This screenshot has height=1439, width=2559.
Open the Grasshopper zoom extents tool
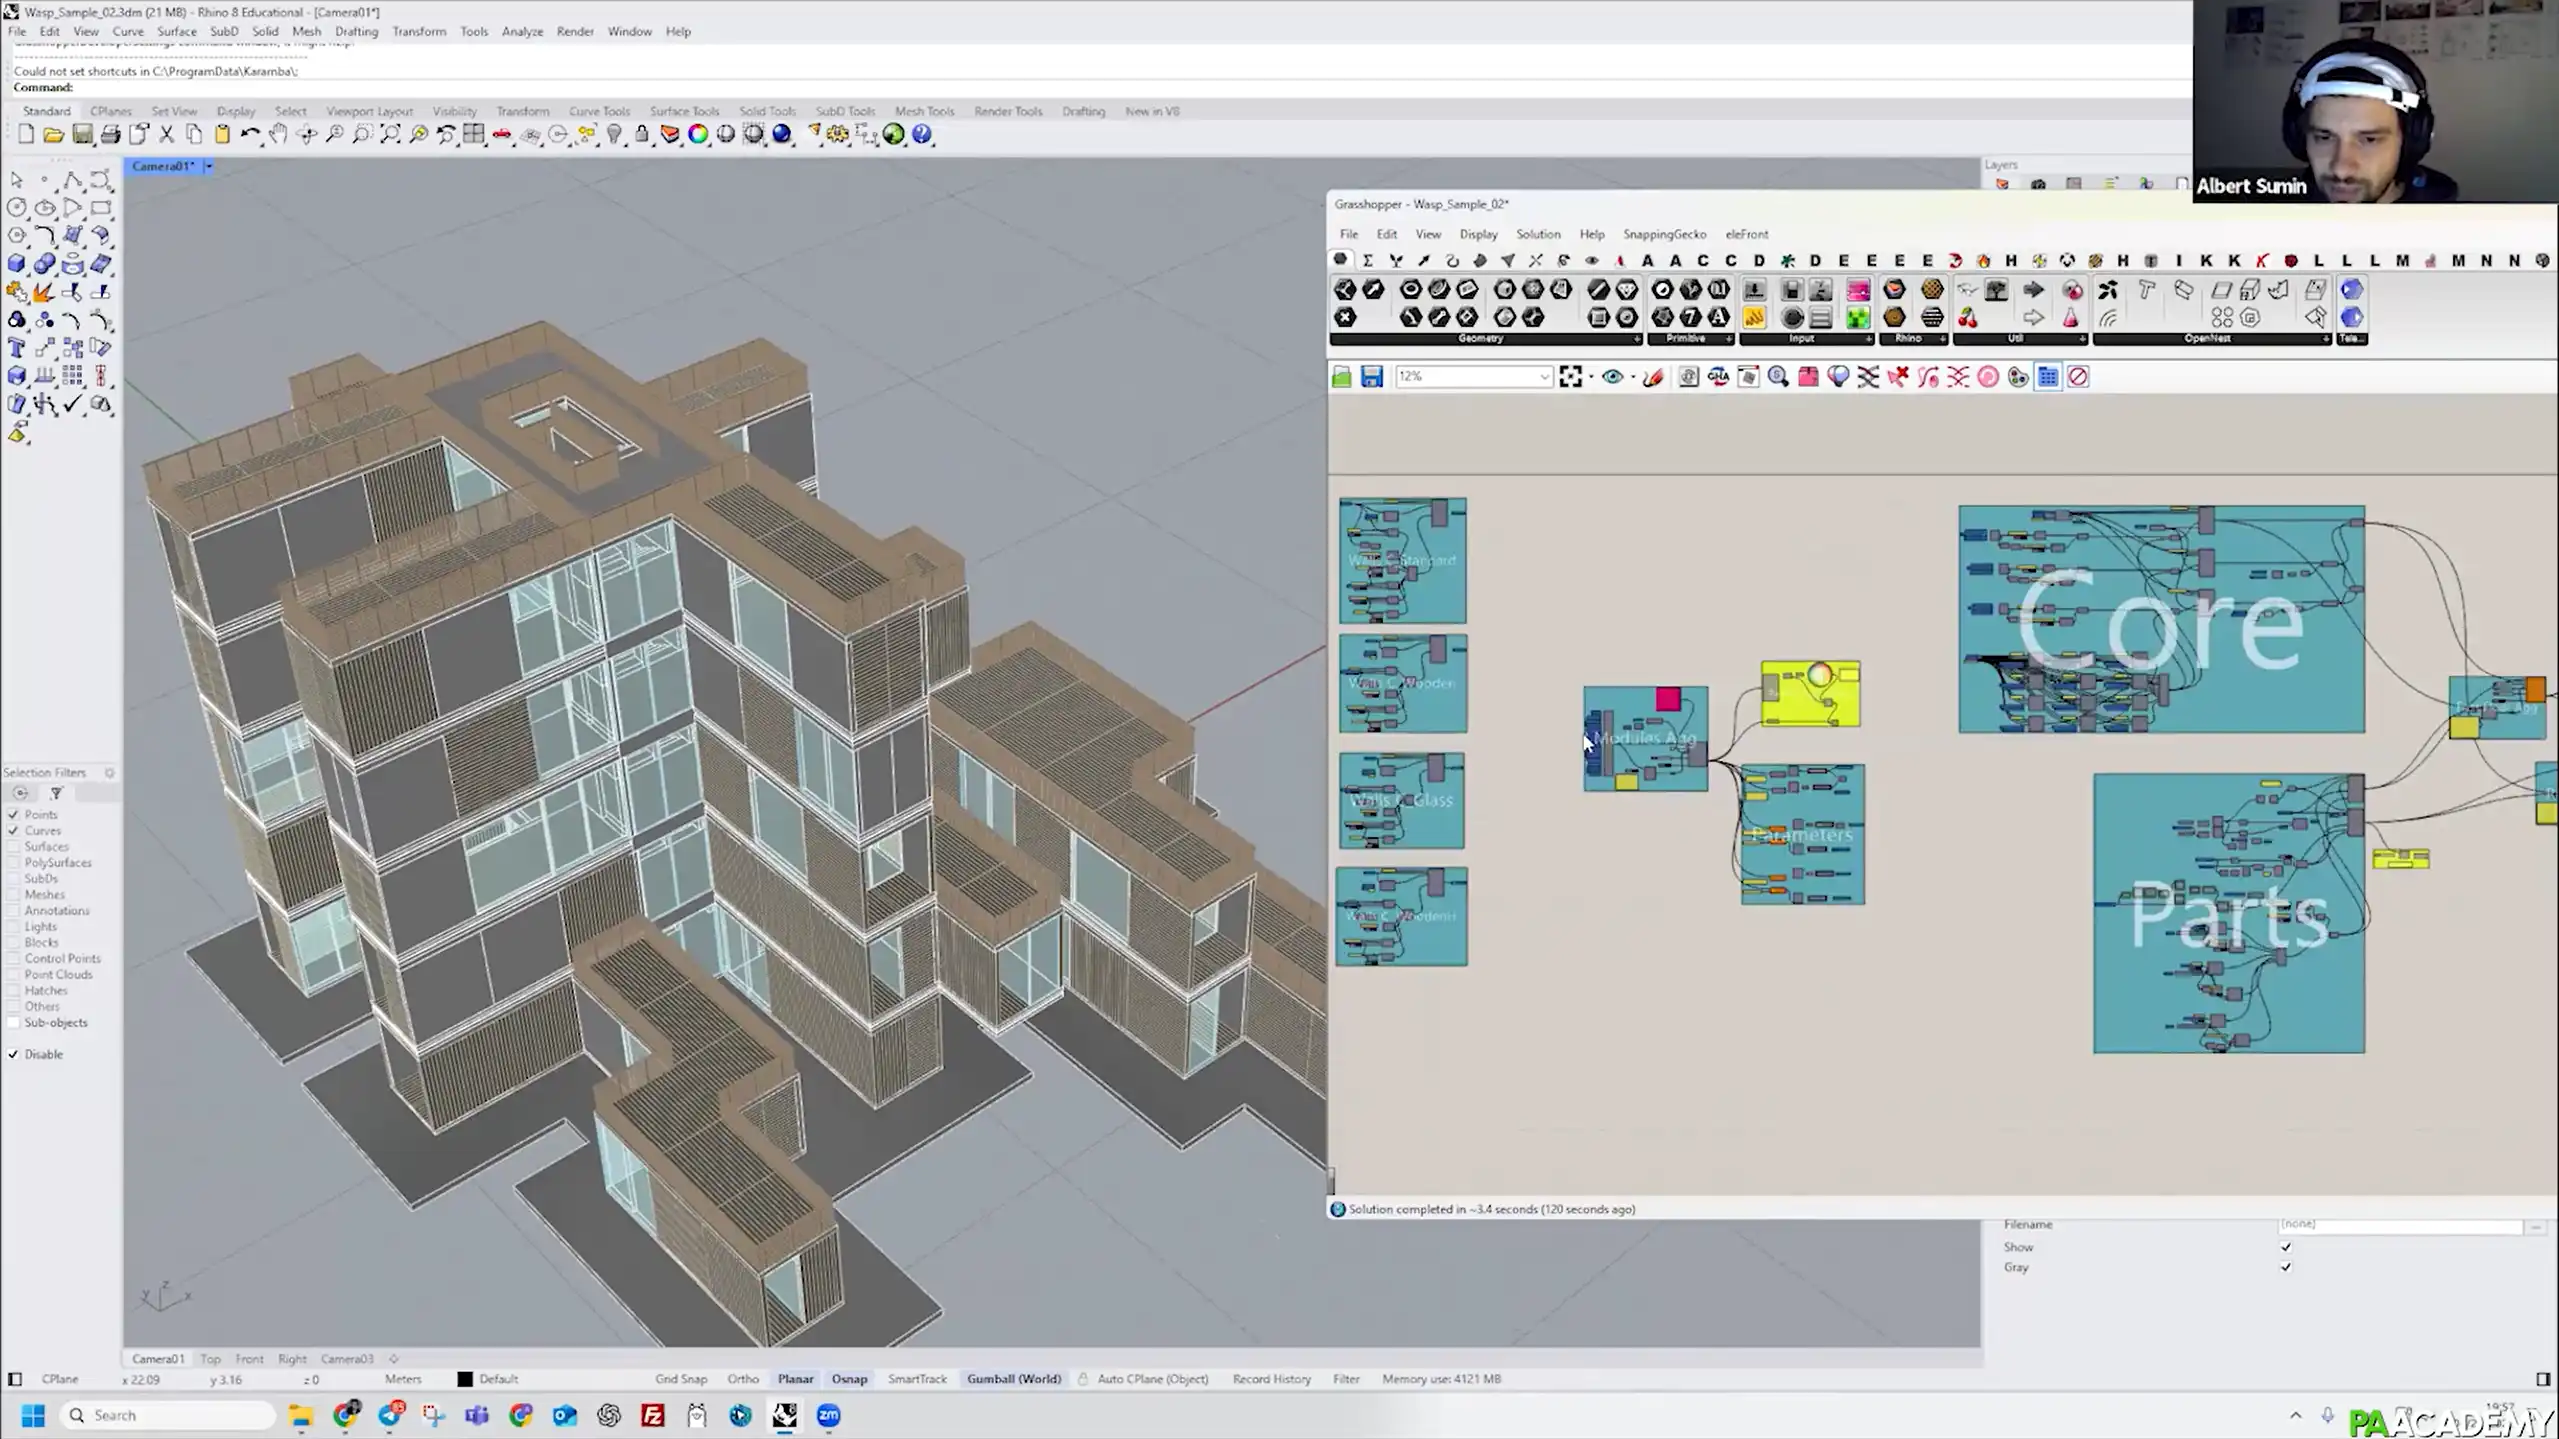[x=1571, y=377]
